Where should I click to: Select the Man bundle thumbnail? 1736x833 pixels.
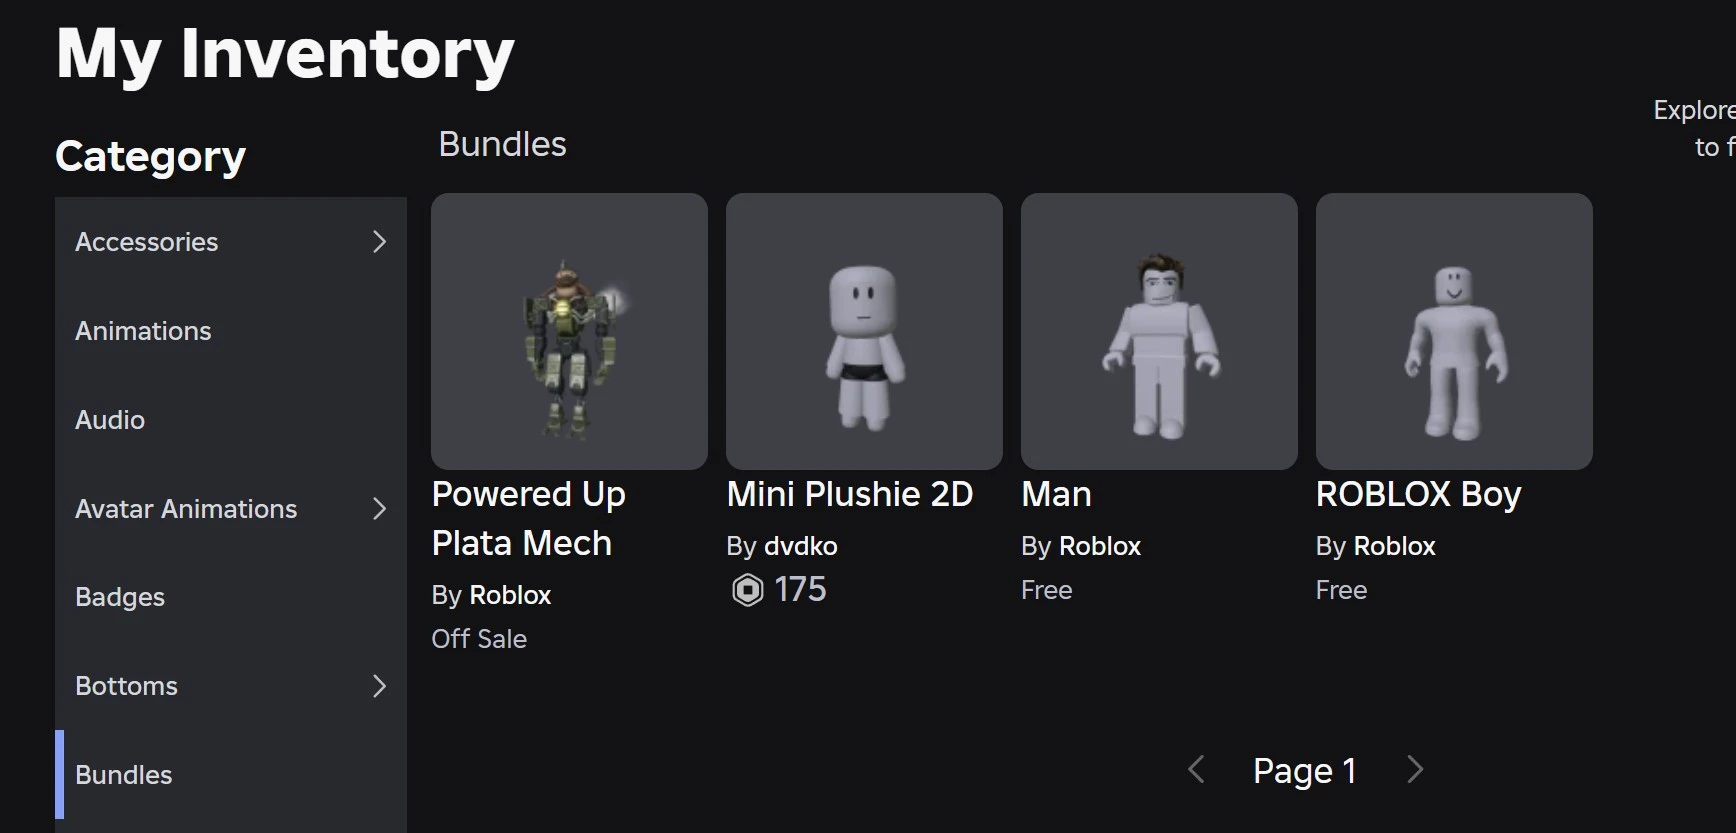1159,331
